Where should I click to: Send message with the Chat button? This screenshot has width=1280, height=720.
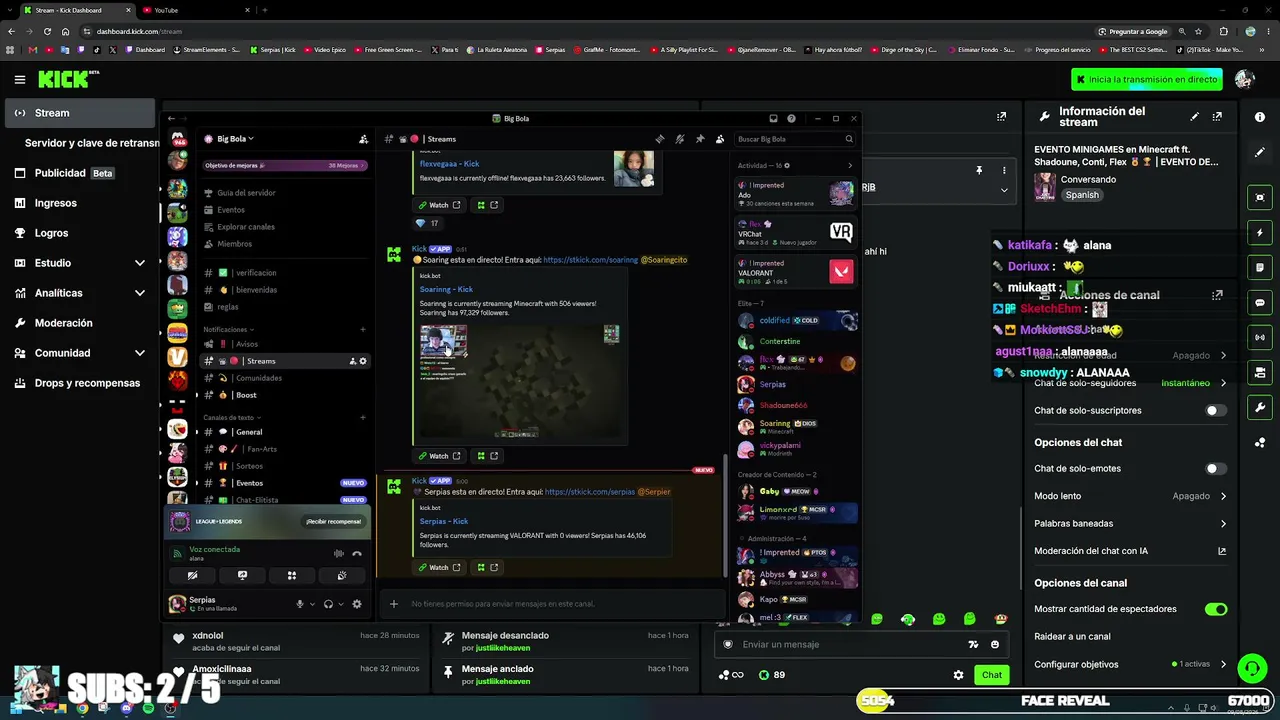[991, 675]
